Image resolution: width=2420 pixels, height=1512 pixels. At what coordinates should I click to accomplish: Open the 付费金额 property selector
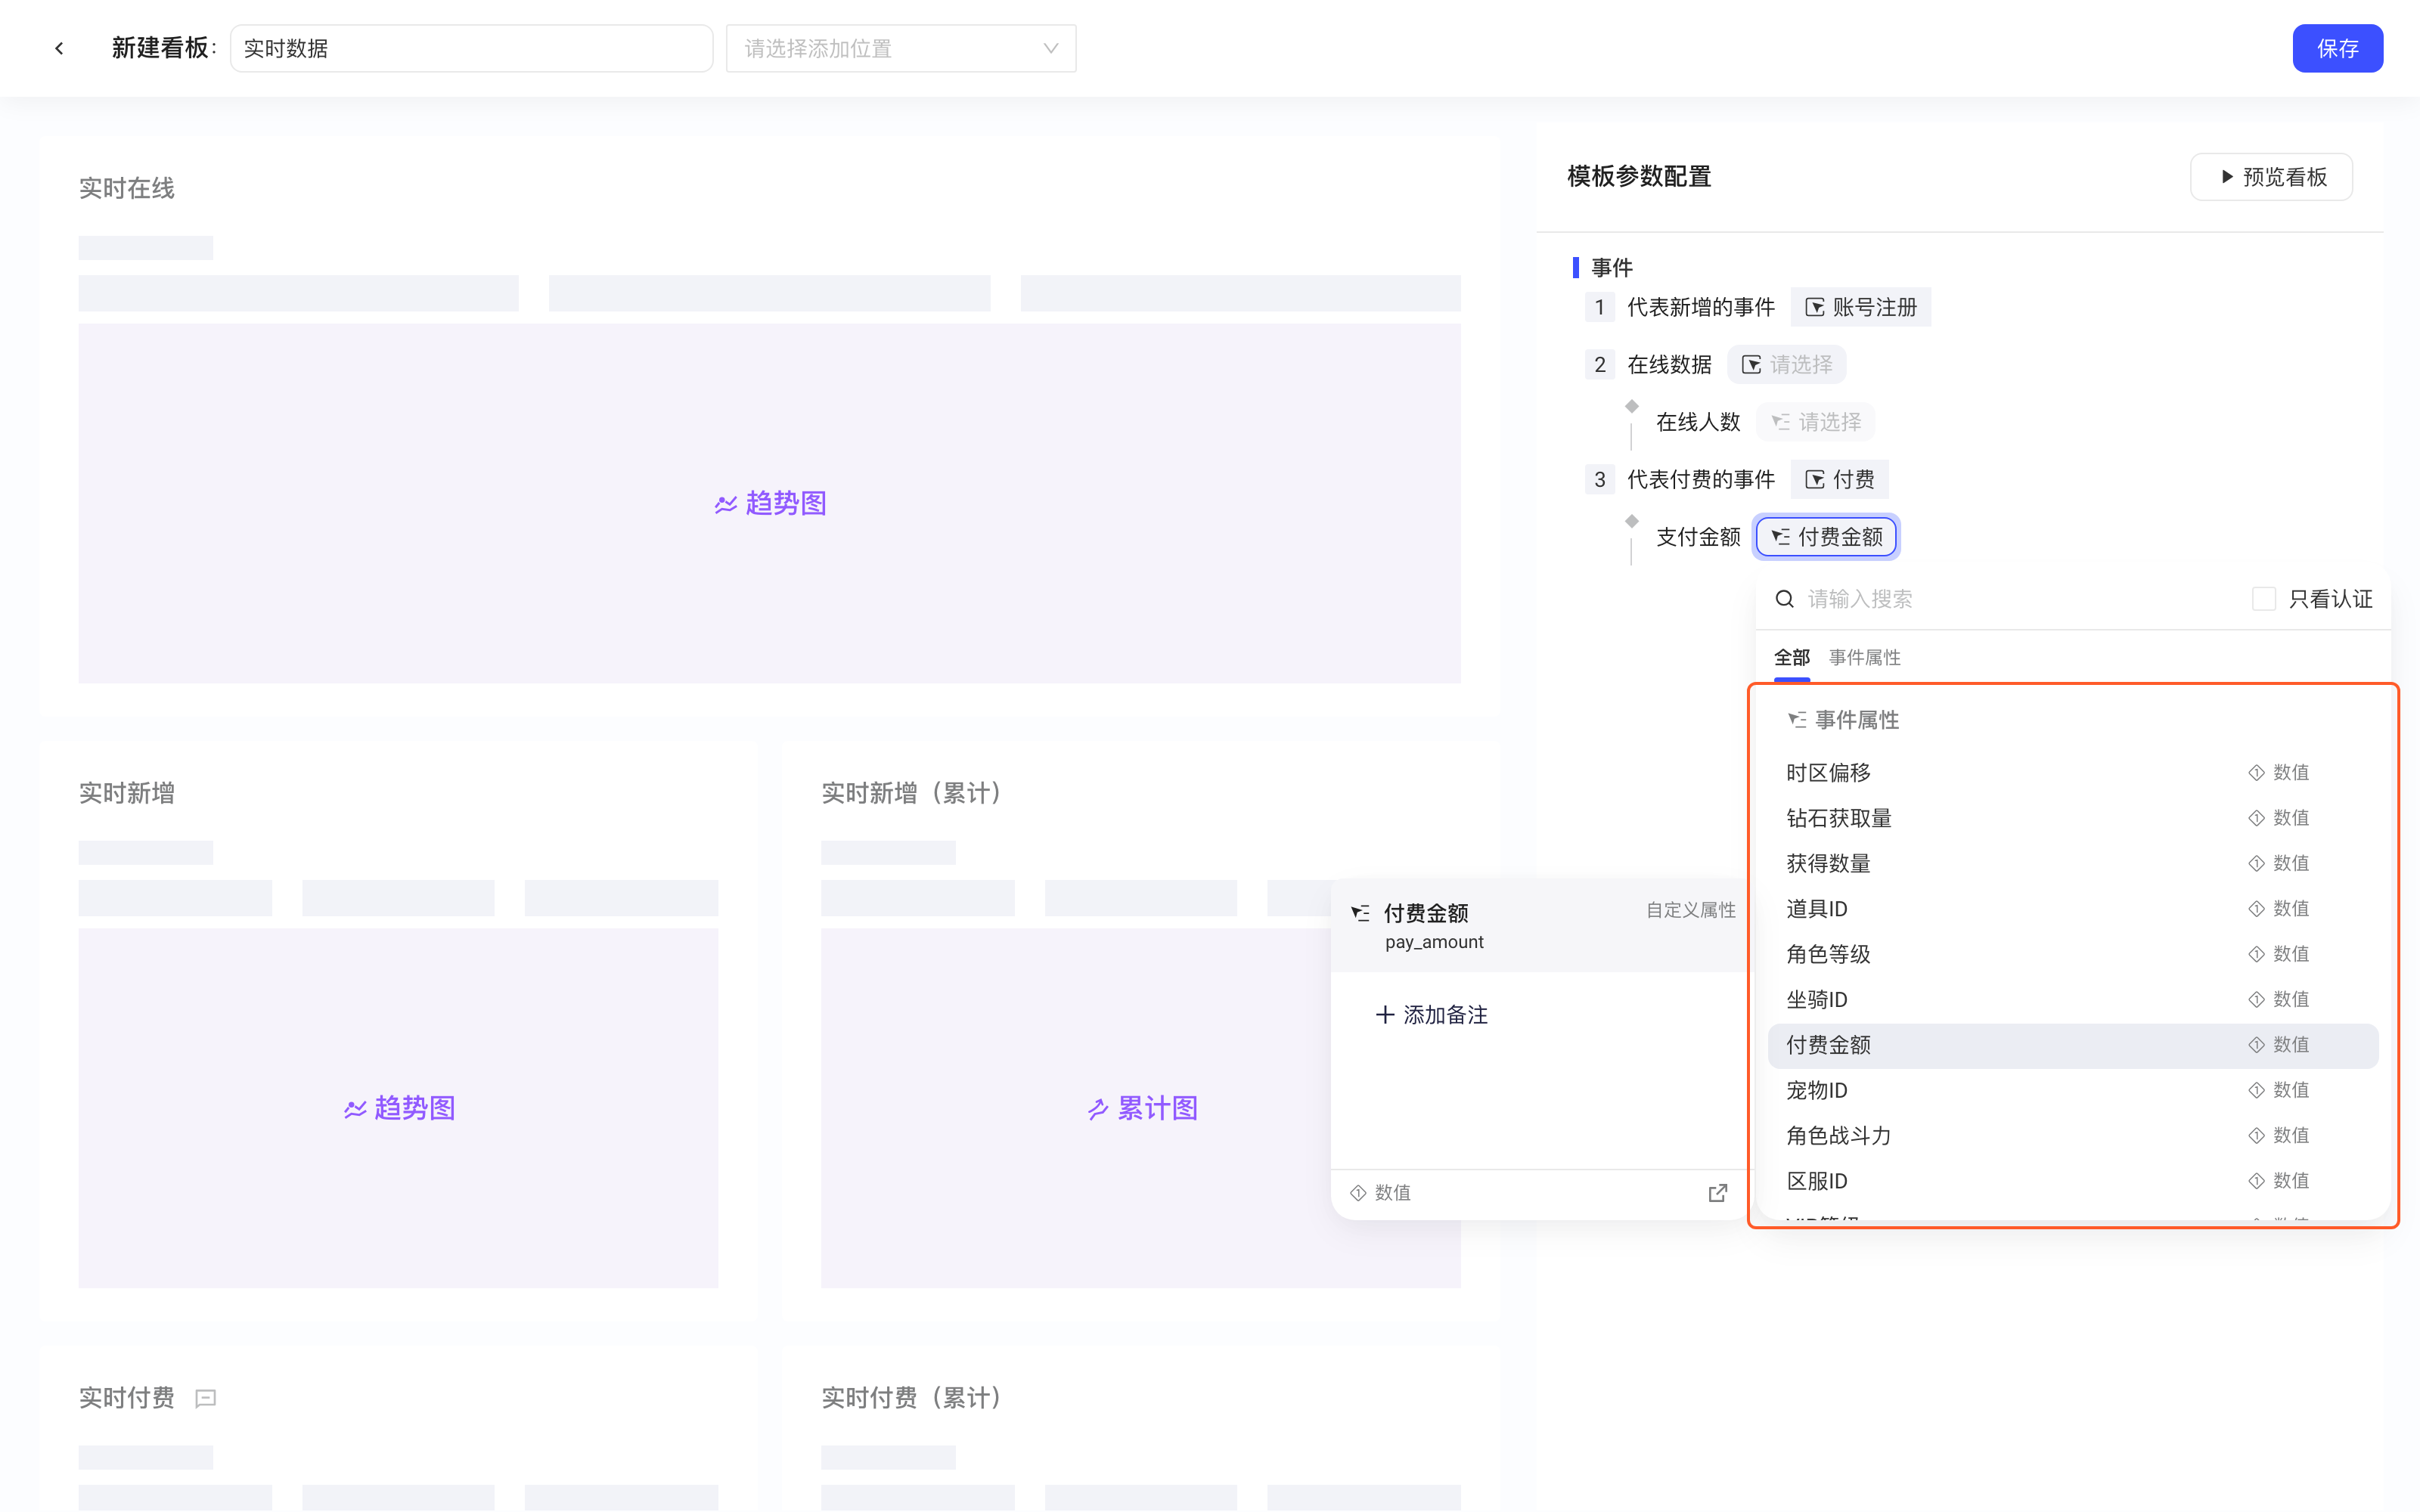point(1826,537)
